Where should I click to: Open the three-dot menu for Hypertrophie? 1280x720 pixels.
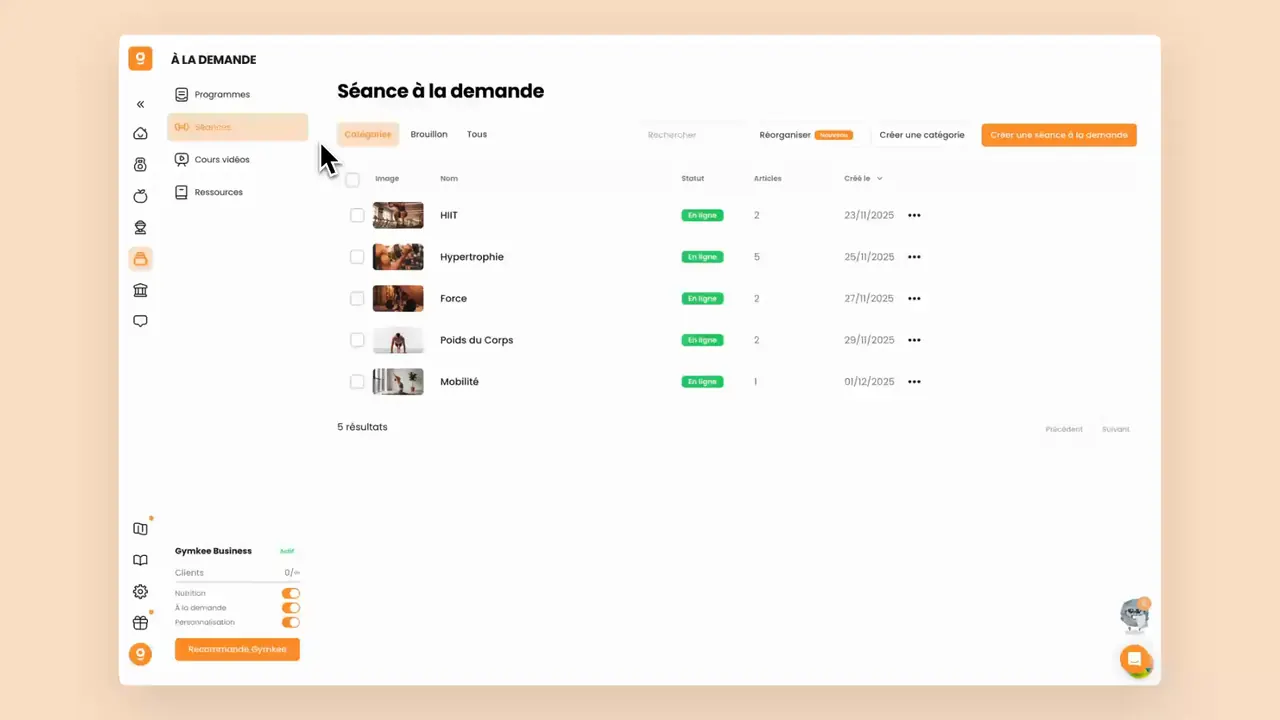pos(914,257)
